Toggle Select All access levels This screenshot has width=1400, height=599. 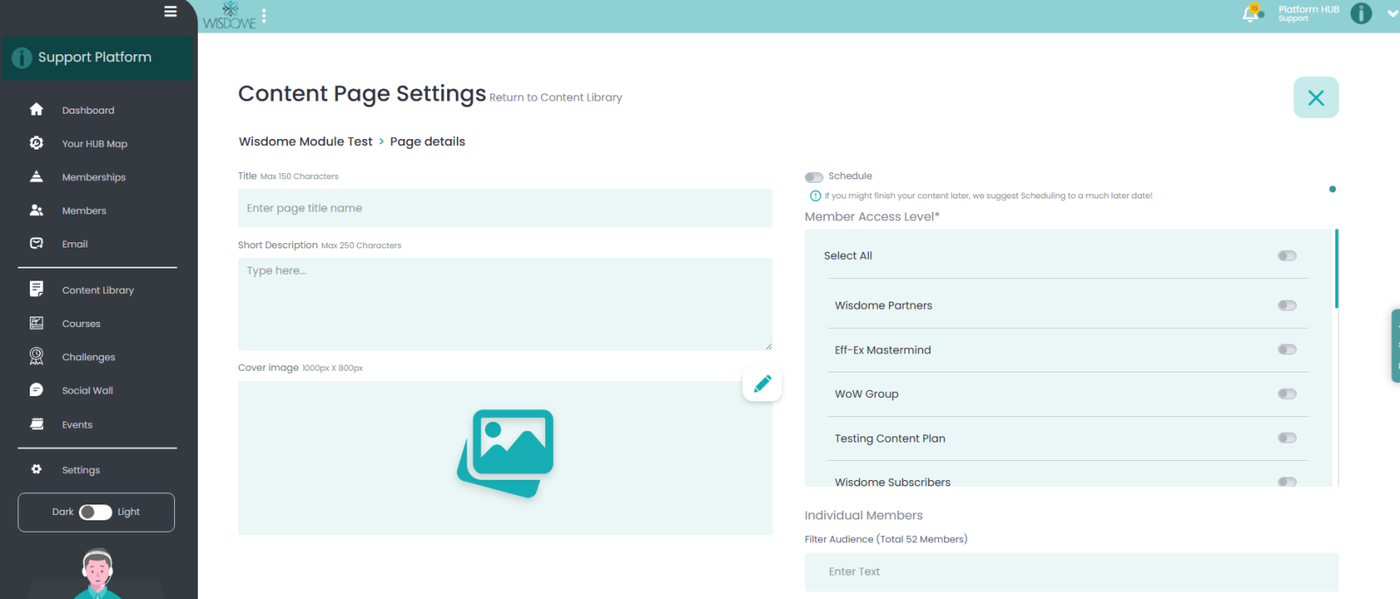(1287, 256)
